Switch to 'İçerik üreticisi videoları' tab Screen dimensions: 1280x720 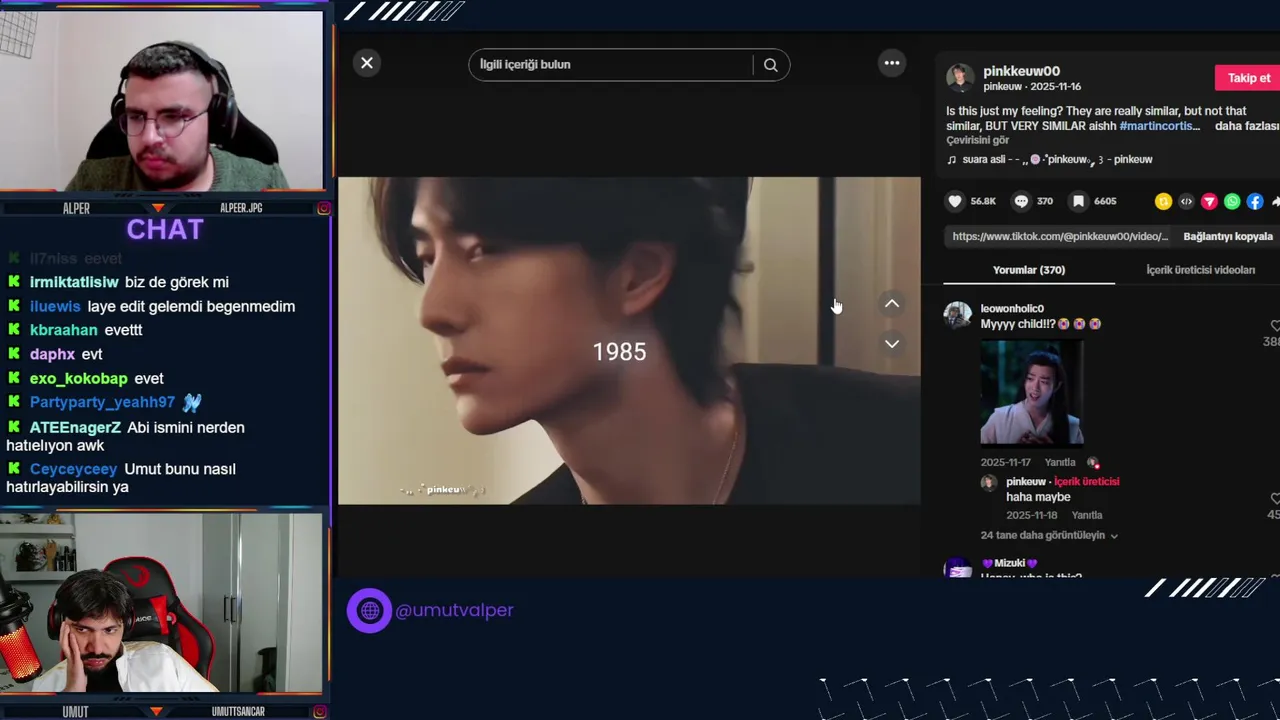tap(1200, 270)
